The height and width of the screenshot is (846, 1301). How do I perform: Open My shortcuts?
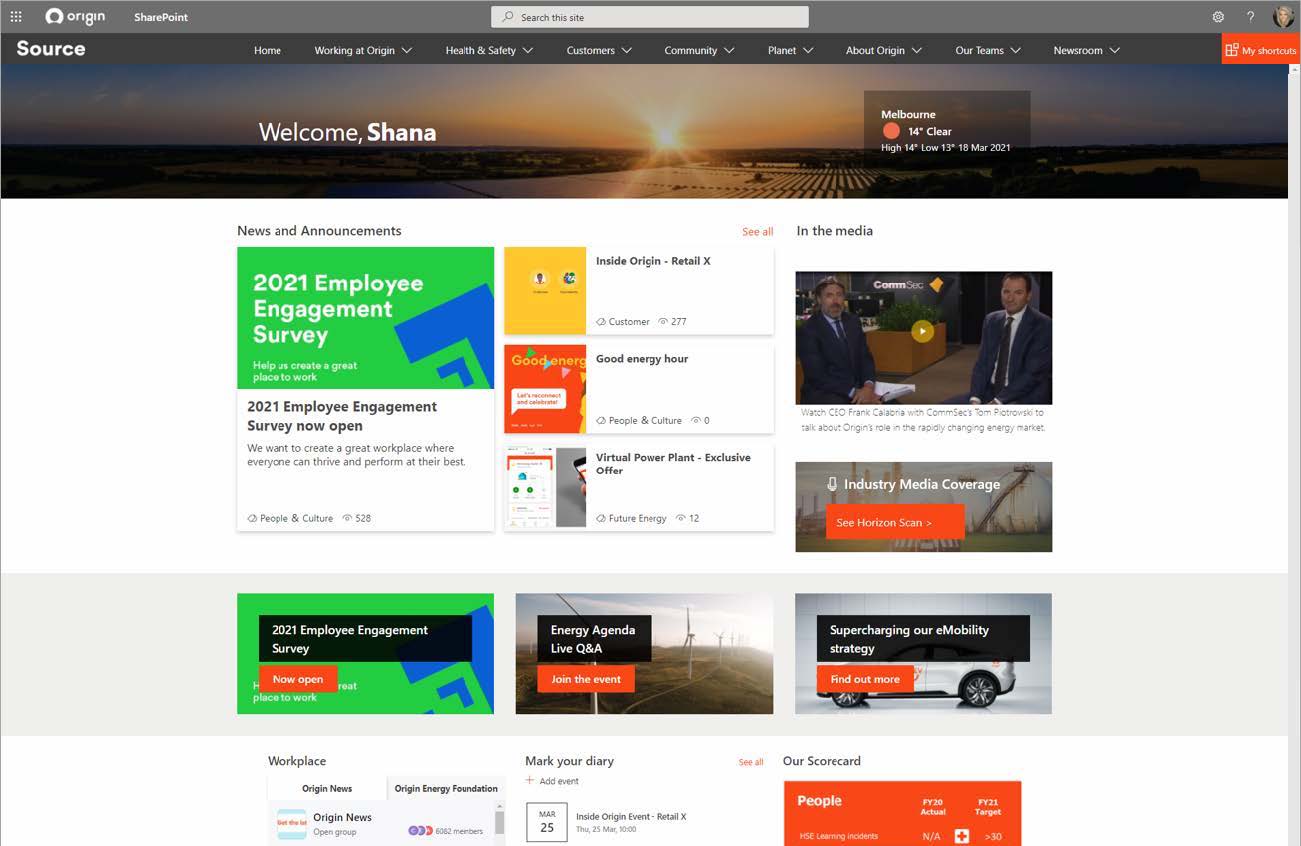[1261, 50]
